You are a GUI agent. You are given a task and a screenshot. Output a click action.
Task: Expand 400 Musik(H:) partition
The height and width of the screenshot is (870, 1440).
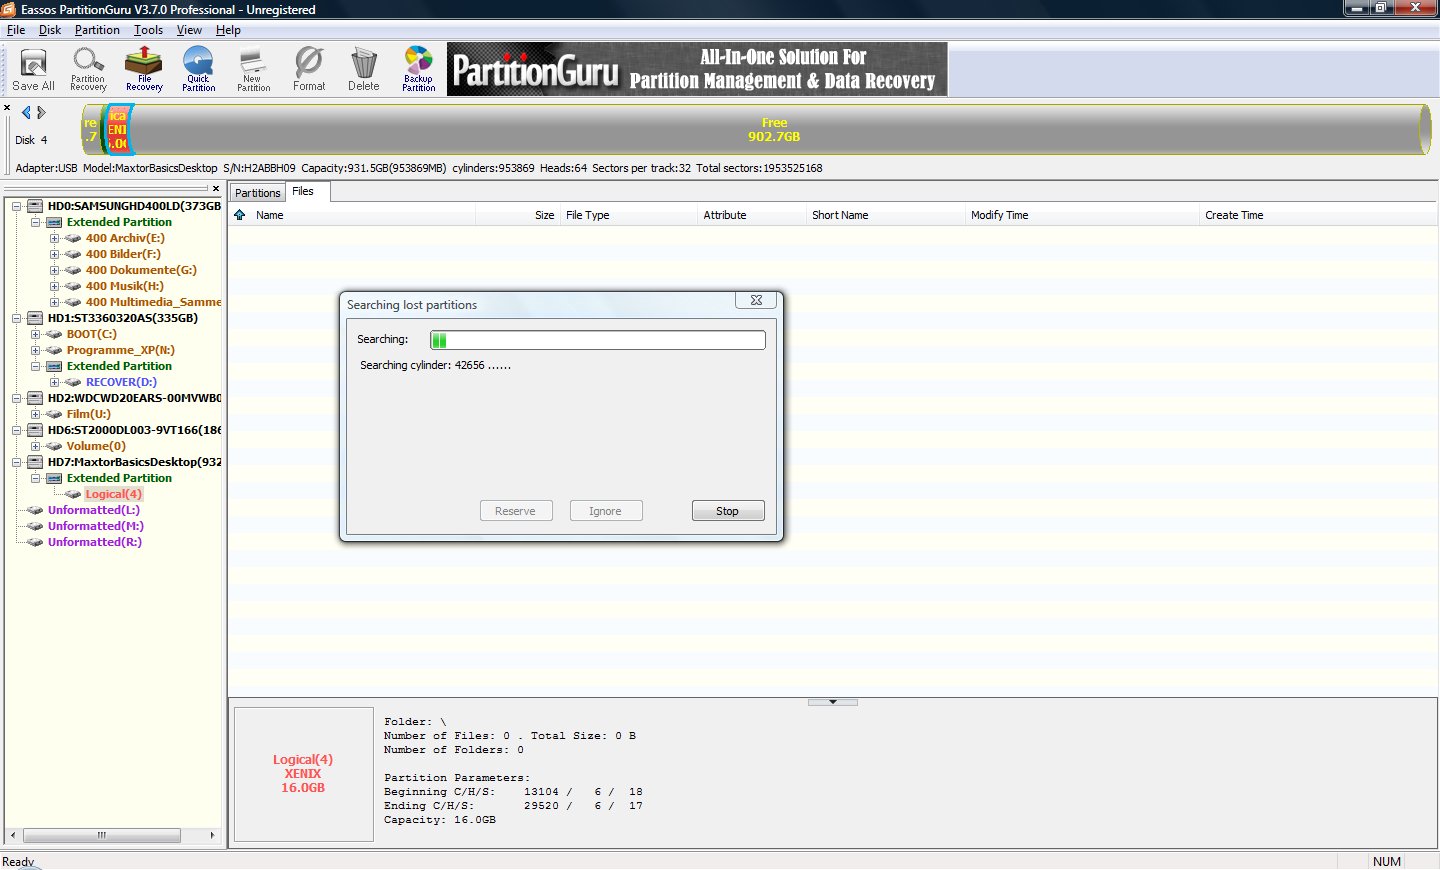(x=54, y=286)
